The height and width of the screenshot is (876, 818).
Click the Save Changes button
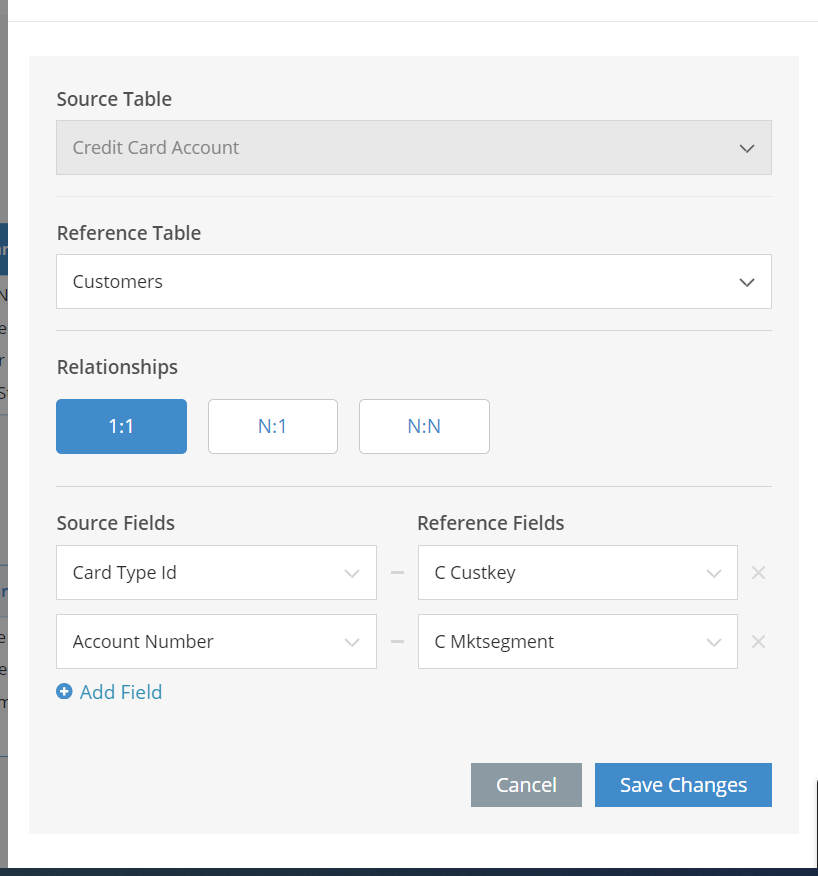point(683,785)
